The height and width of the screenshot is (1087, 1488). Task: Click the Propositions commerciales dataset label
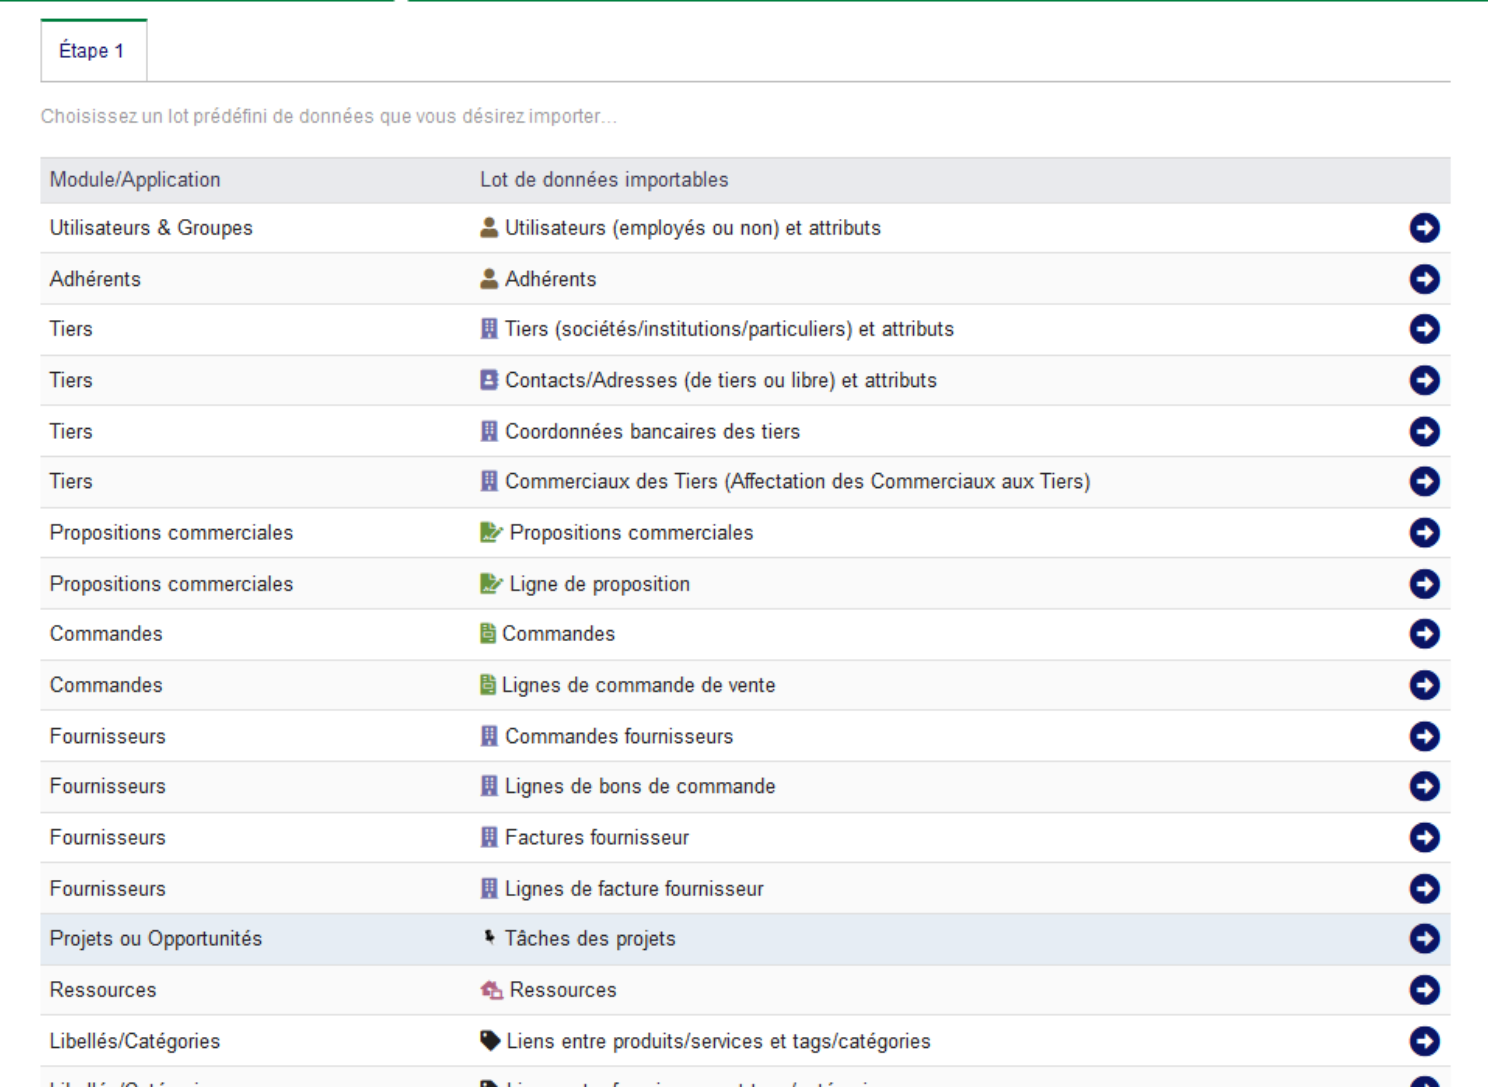[631, 533]
